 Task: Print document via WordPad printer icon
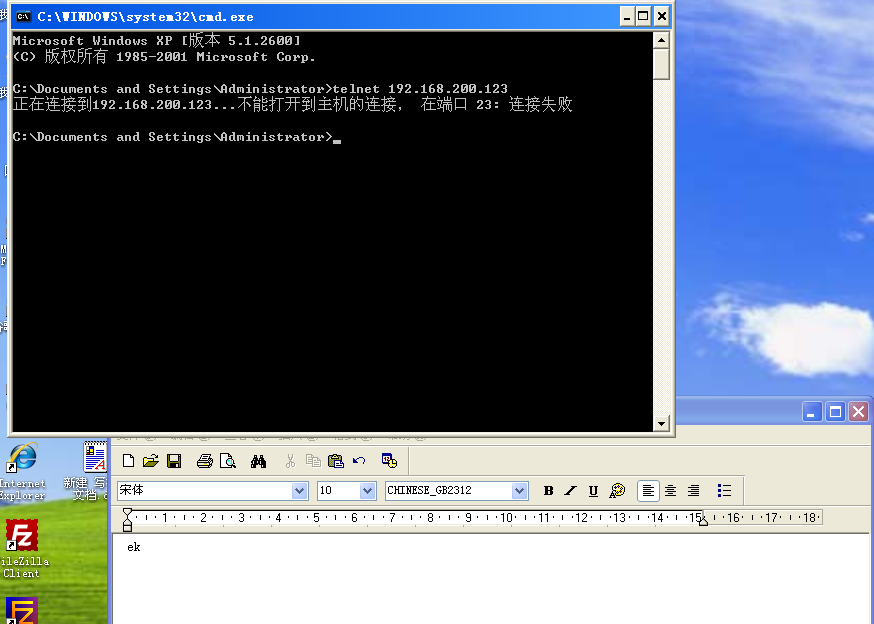tap(205, 461)
